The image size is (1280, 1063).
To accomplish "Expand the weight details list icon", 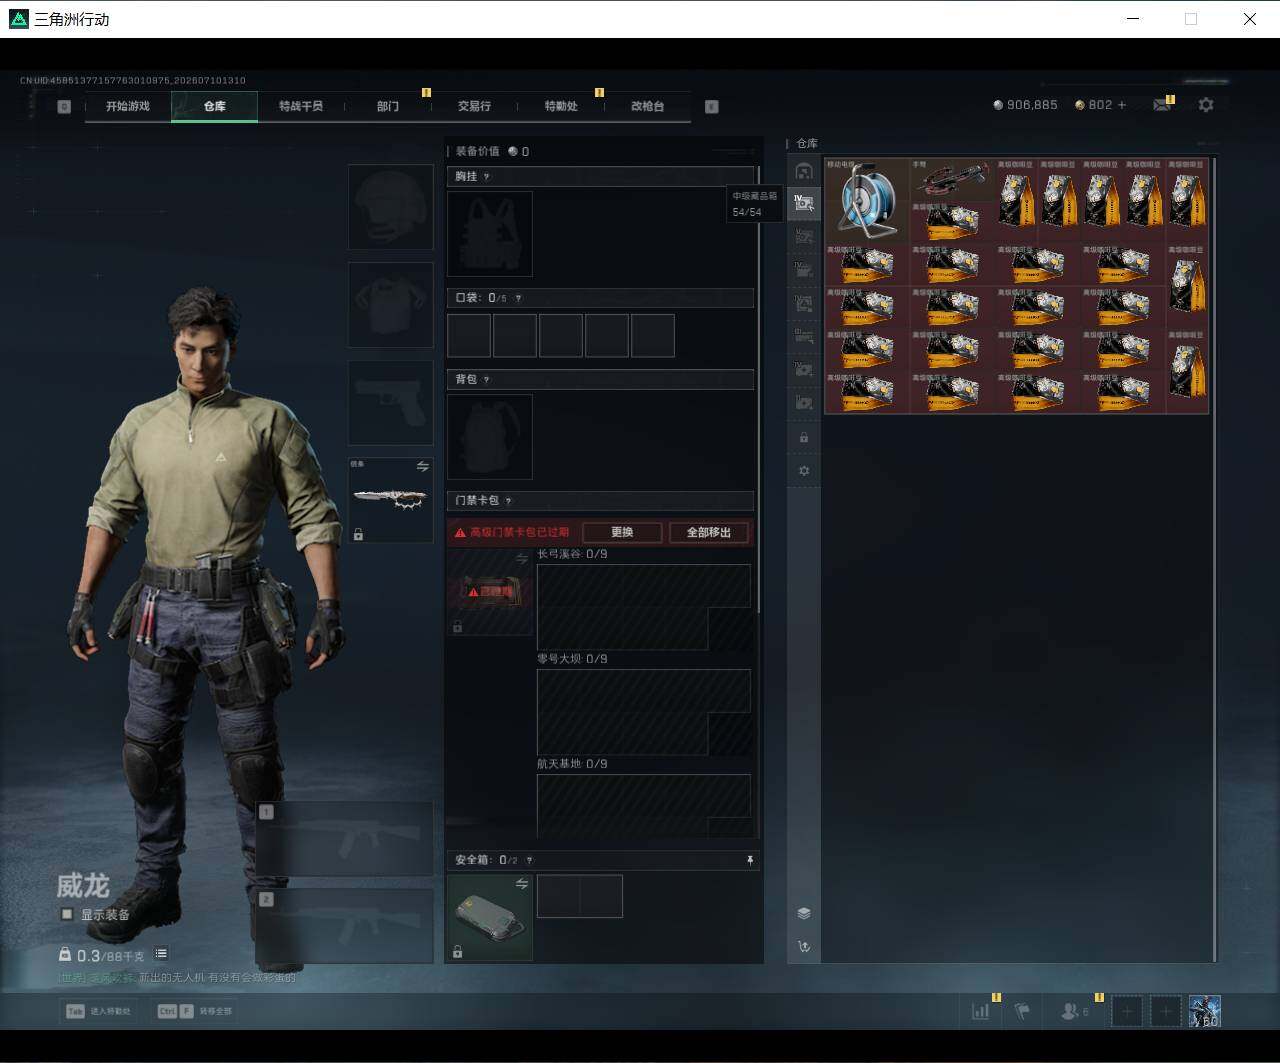I will pos(161,954).
